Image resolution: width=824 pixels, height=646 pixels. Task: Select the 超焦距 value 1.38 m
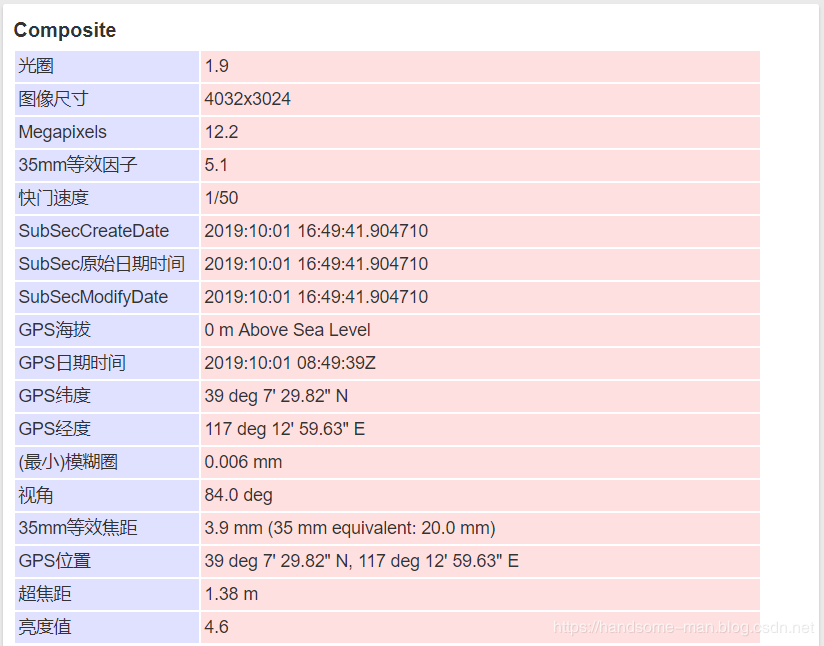tap(231, 594)
